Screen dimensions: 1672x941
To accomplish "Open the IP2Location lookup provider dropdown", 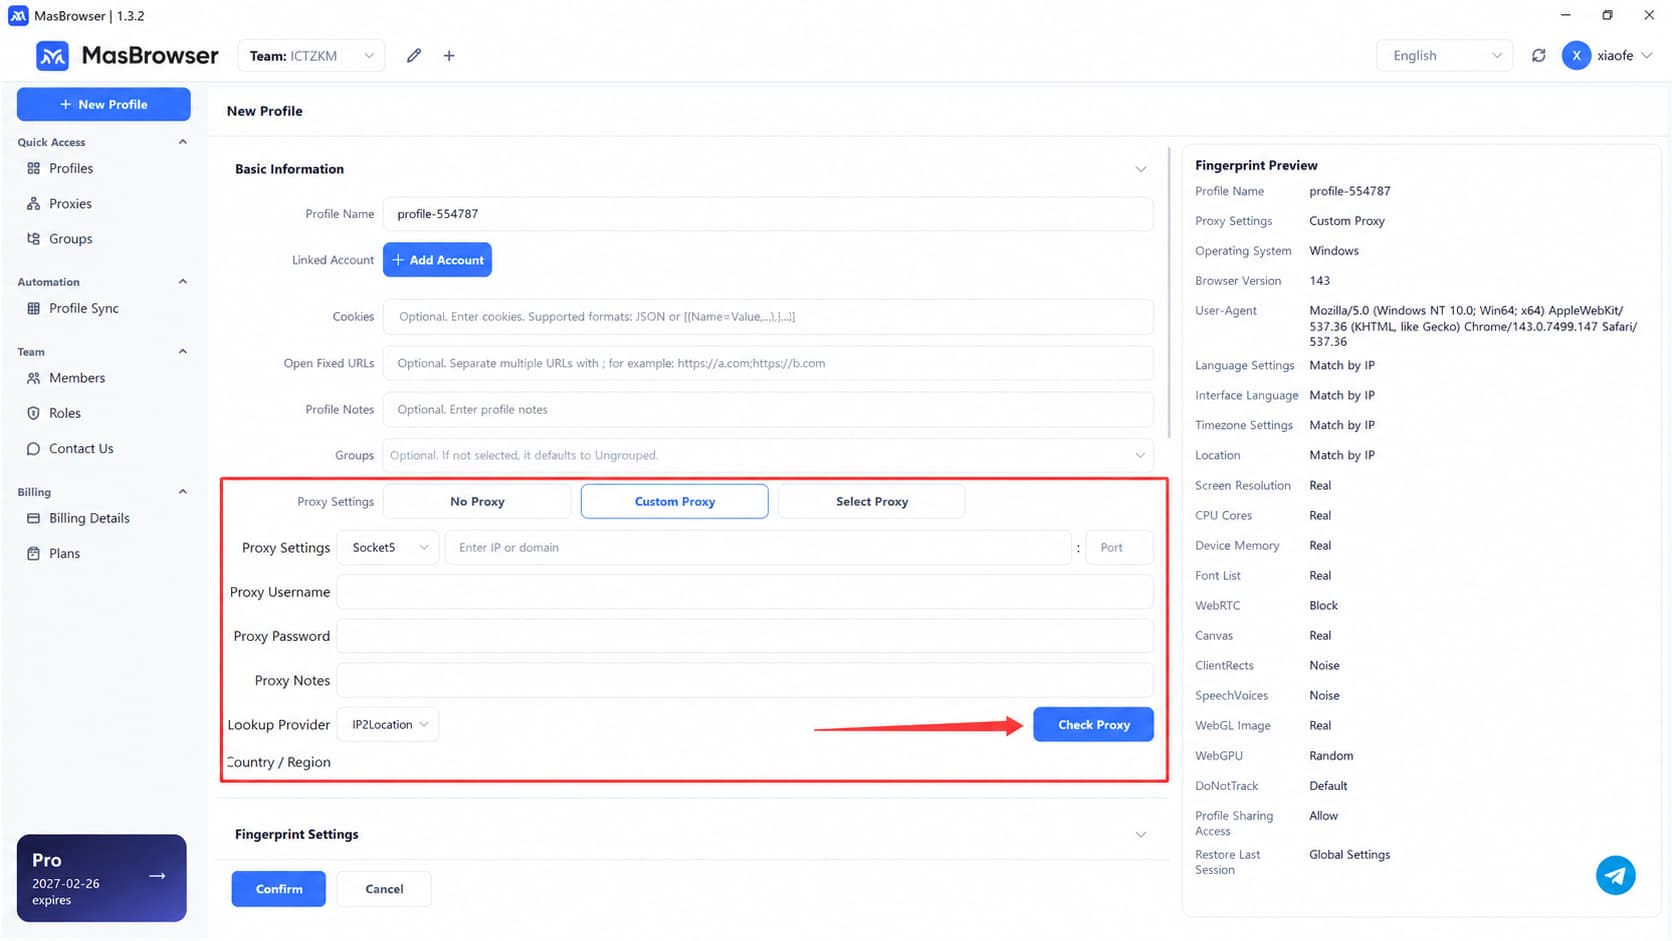I will (388, 724).
